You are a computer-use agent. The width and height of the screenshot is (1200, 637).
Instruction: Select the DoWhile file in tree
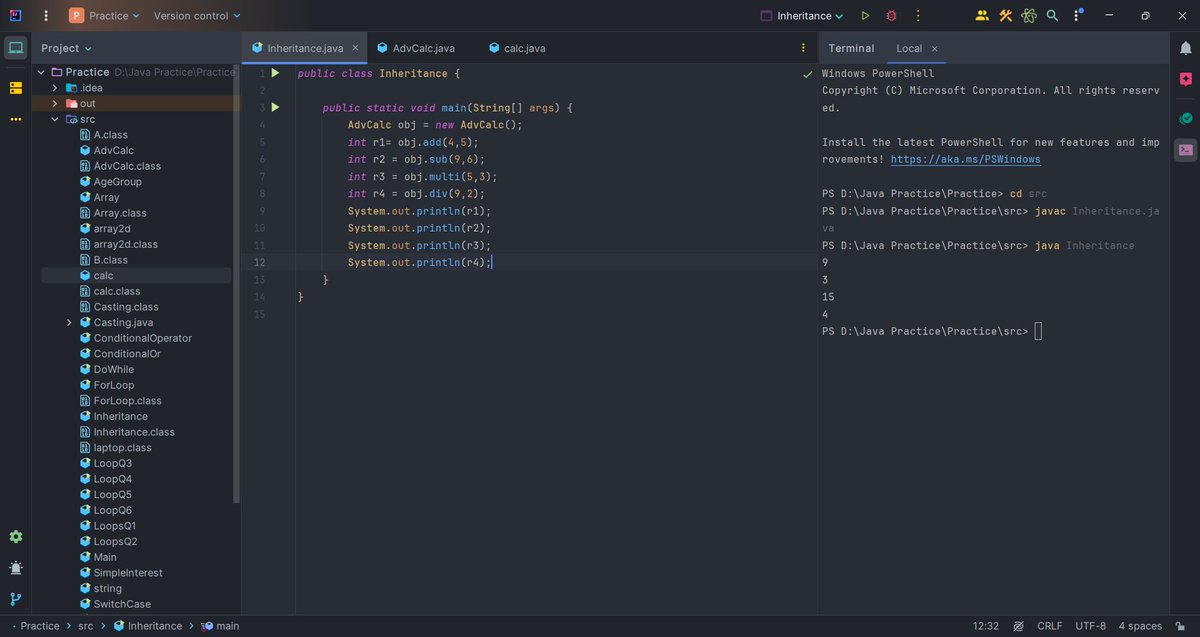click(x=106, y=370)
